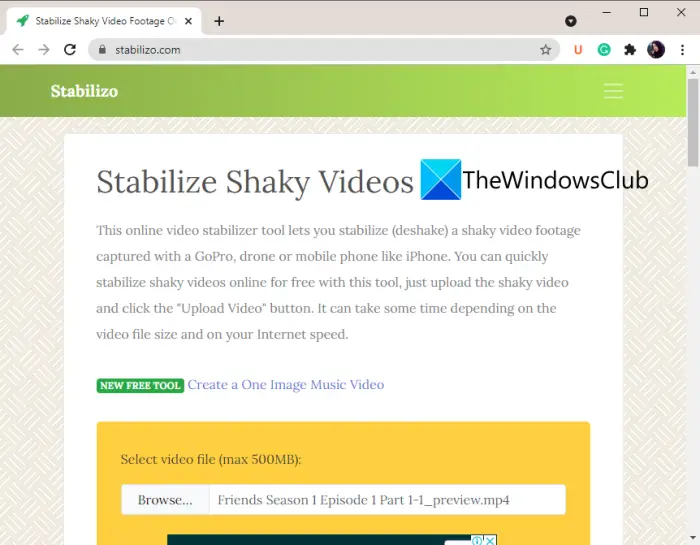700x545 pixels.
Task: Bookmark this page with the star icon
Action: [x=545, y=50]
